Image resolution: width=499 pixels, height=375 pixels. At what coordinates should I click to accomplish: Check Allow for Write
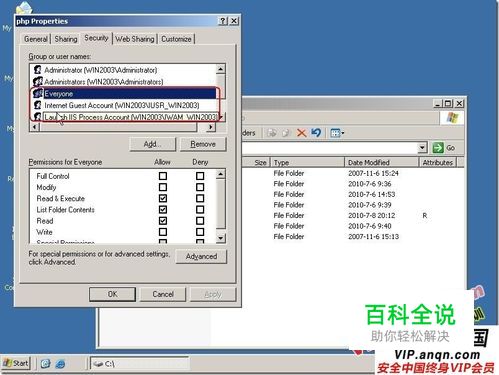(163, 232)
